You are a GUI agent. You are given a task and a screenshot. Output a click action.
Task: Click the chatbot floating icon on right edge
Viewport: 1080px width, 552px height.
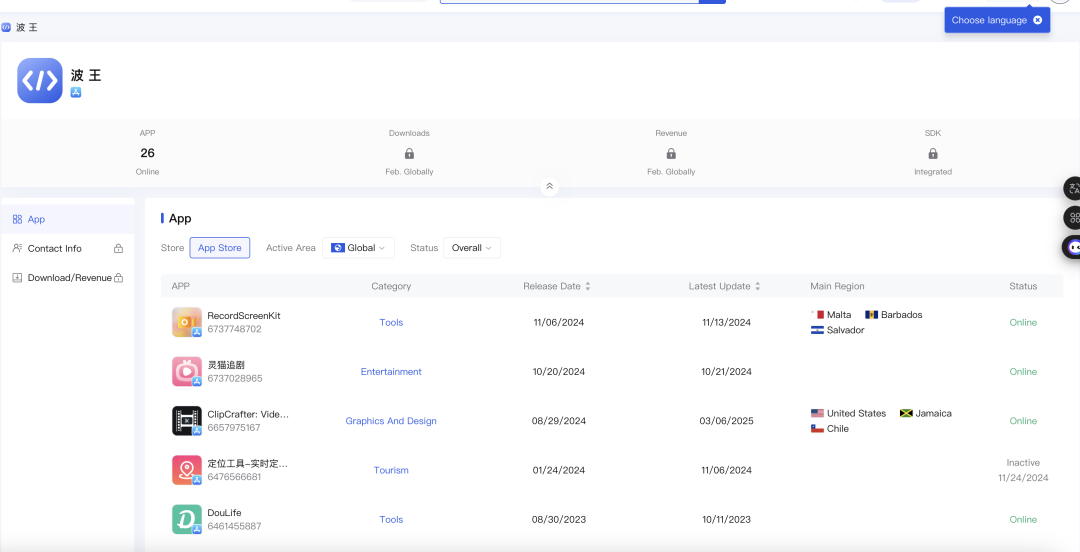point(1072,247)
